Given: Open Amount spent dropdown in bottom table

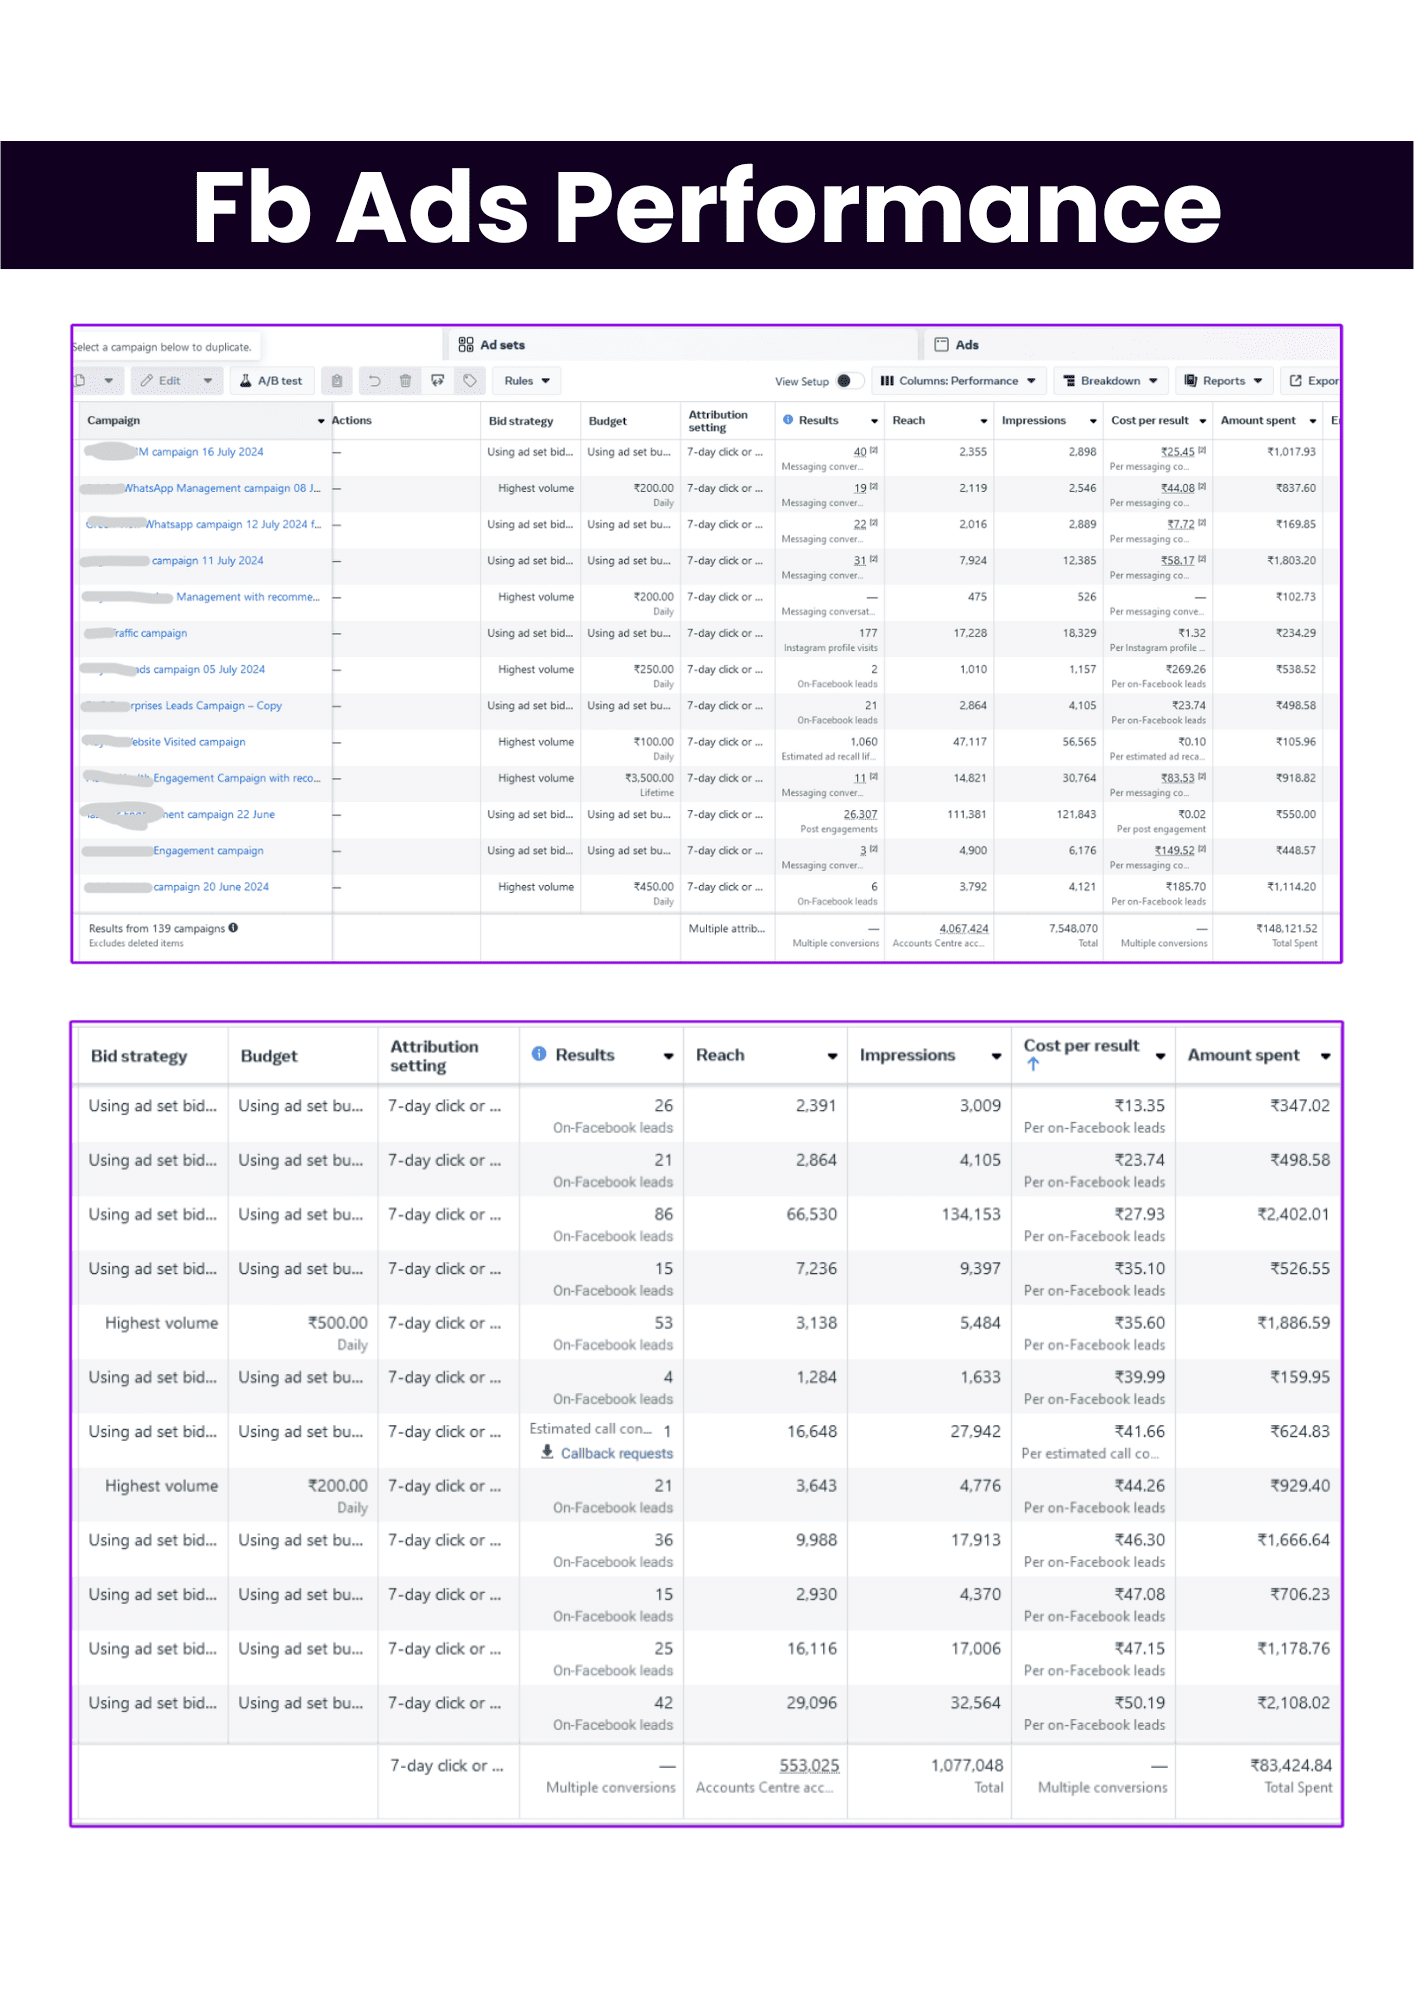Looking at the screenshot, I should coord(1325,1057).
